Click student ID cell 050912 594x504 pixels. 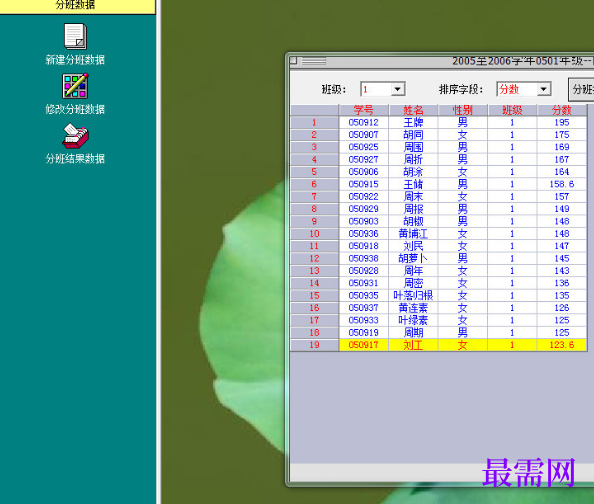[364, 122]
